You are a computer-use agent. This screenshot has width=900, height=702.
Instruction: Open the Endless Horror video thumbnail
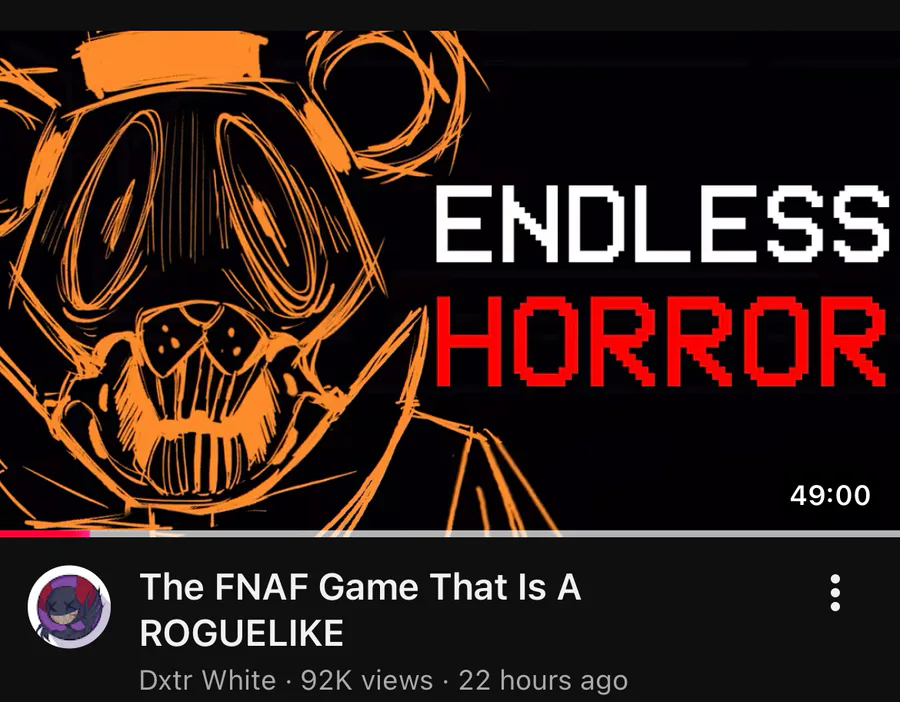(x=450, y=280)
